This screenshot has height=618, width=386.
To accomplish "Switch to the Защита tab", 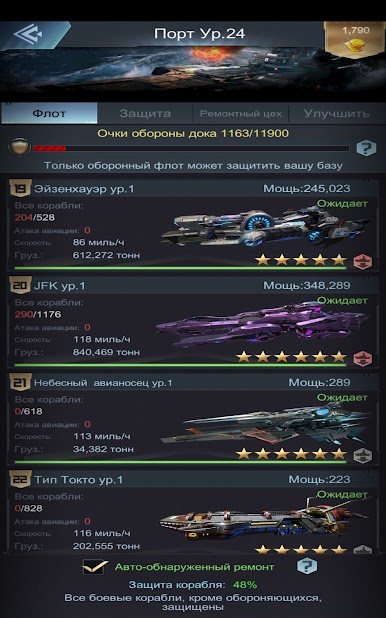I will point(145,114).
